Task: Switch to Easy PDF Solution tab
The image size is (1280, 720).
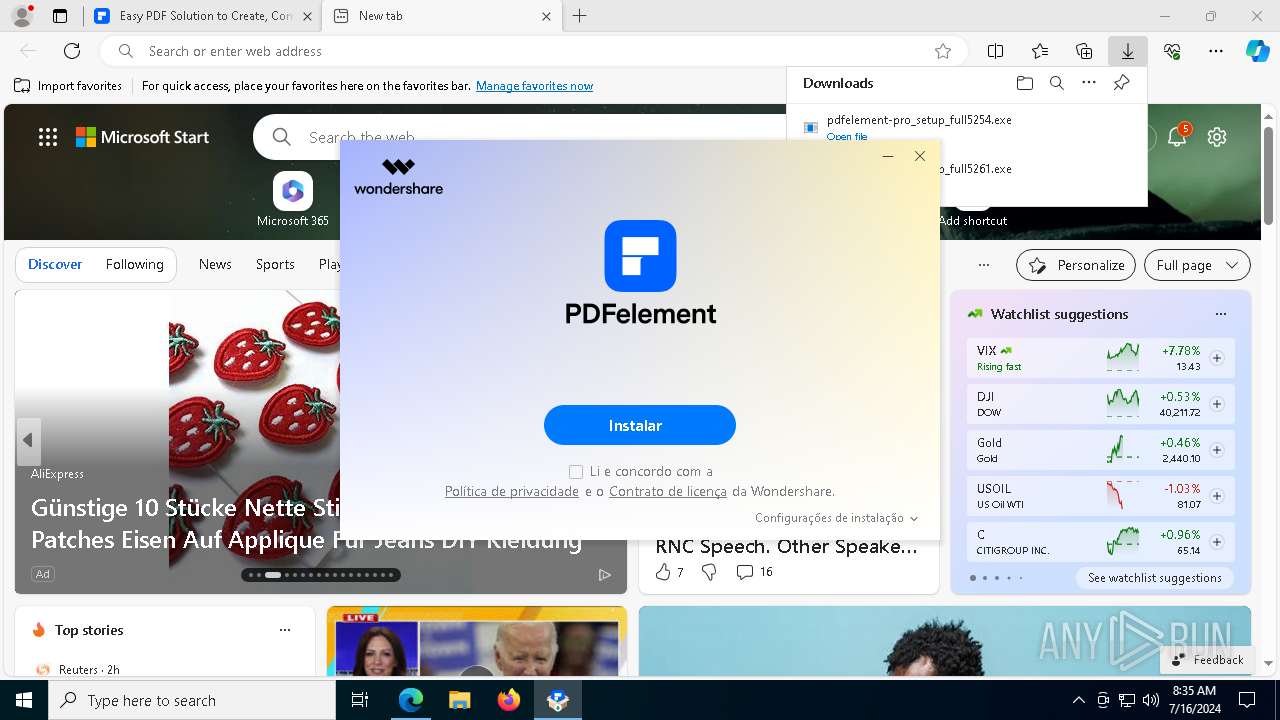Action: tap(203, 16)
